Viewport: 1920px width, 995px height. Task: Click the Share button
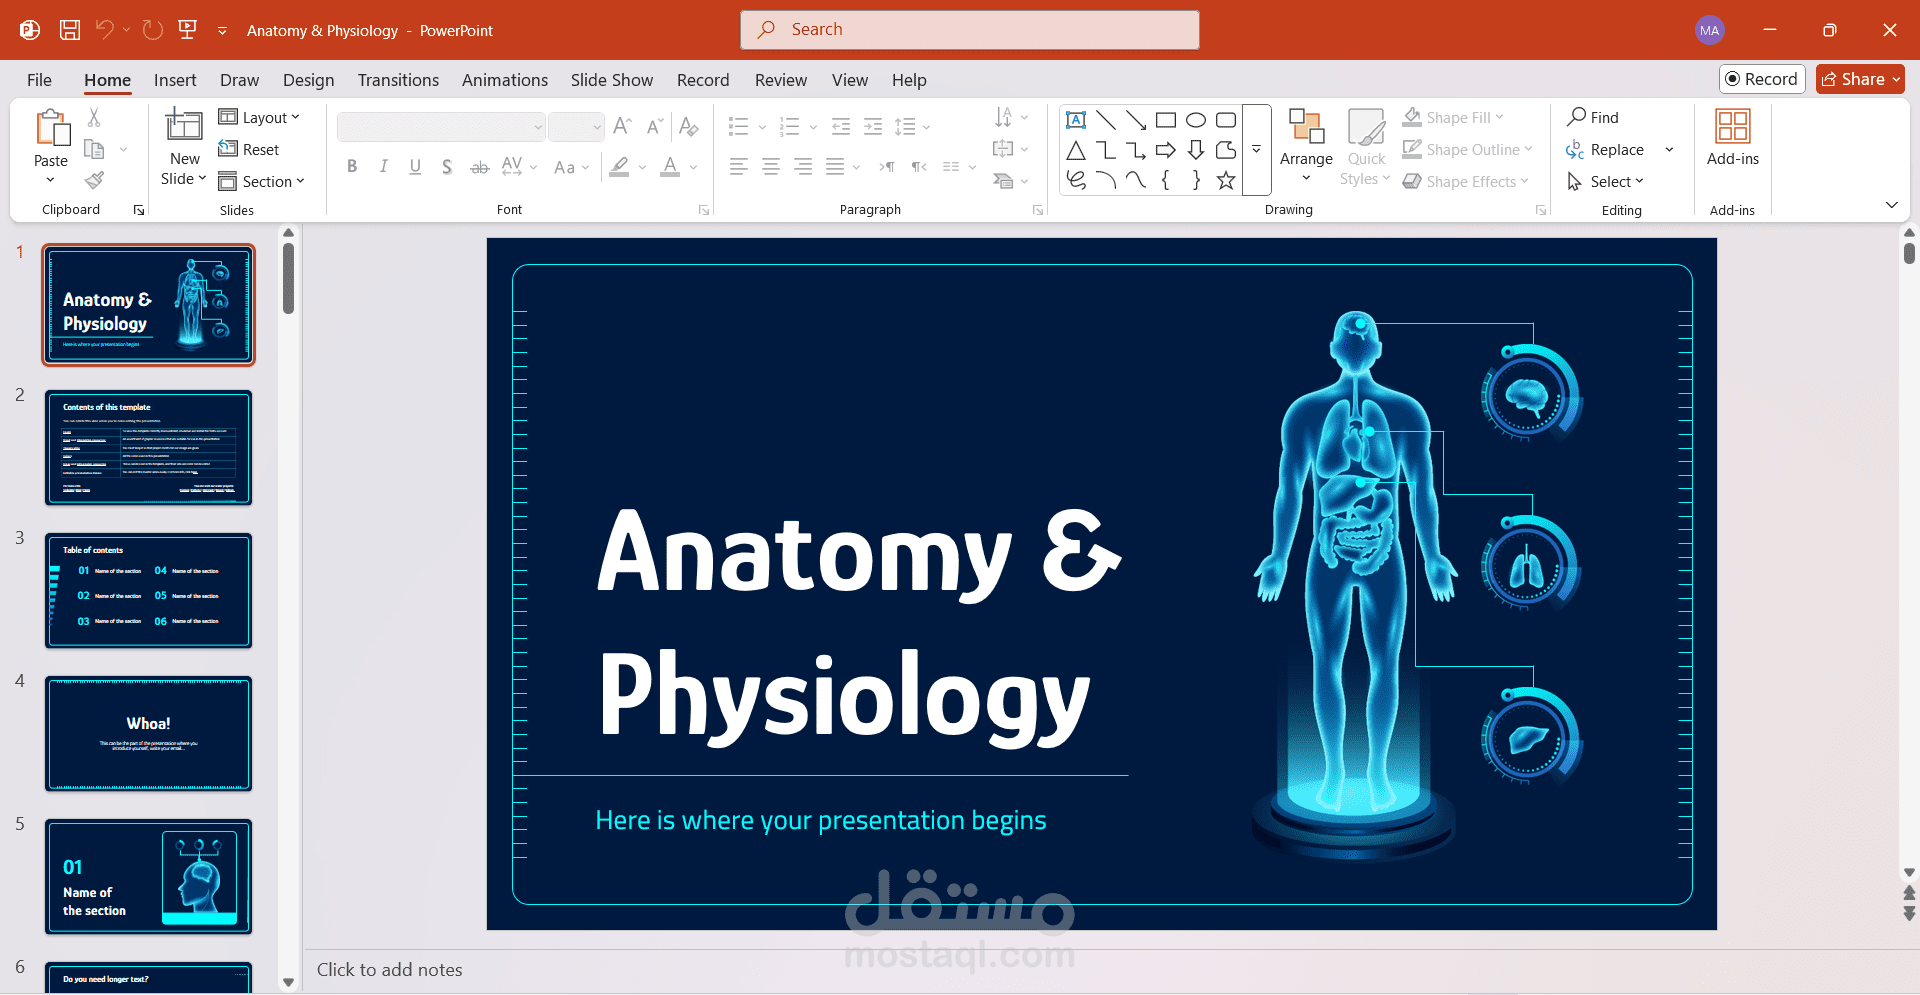[1860, 79]
